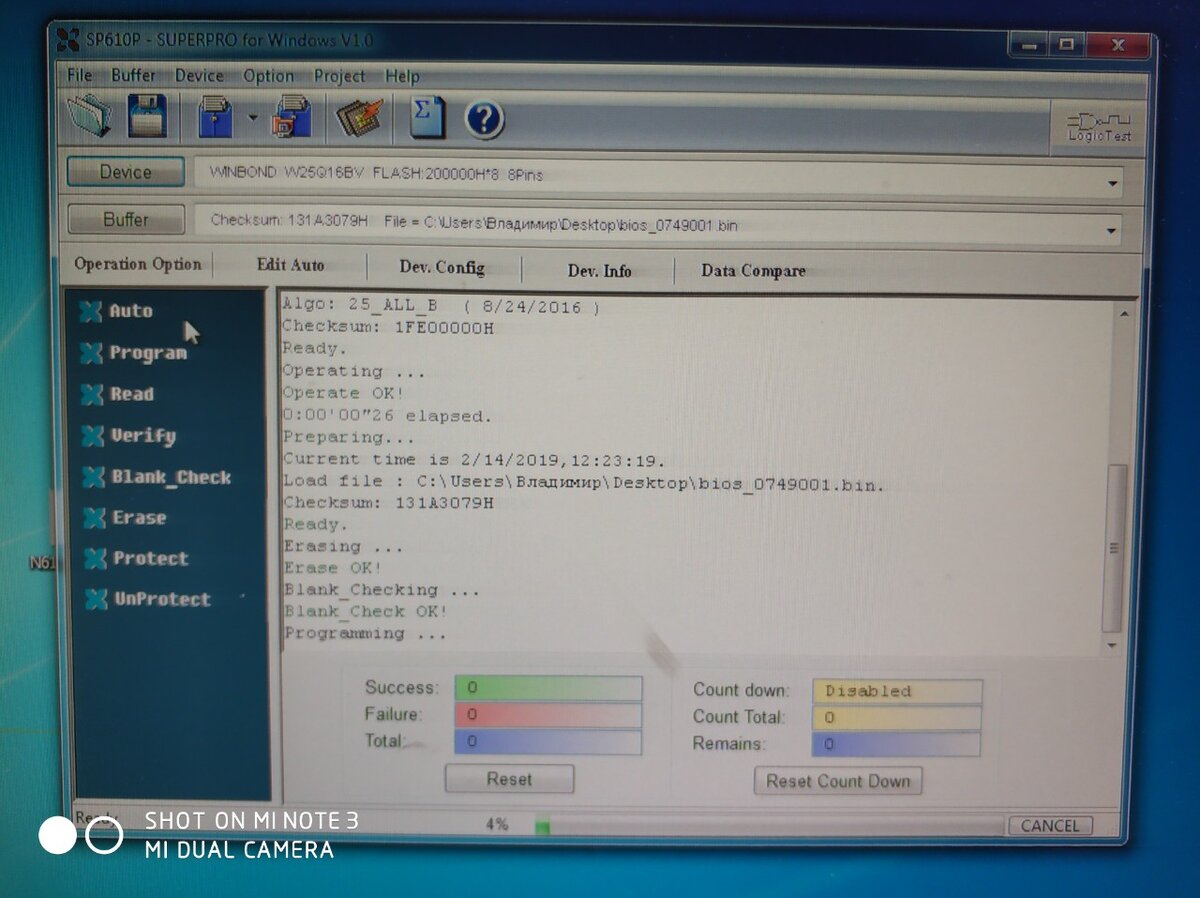Click the green Success counter field
This screenshot has height=898, width=1200.
548,688
